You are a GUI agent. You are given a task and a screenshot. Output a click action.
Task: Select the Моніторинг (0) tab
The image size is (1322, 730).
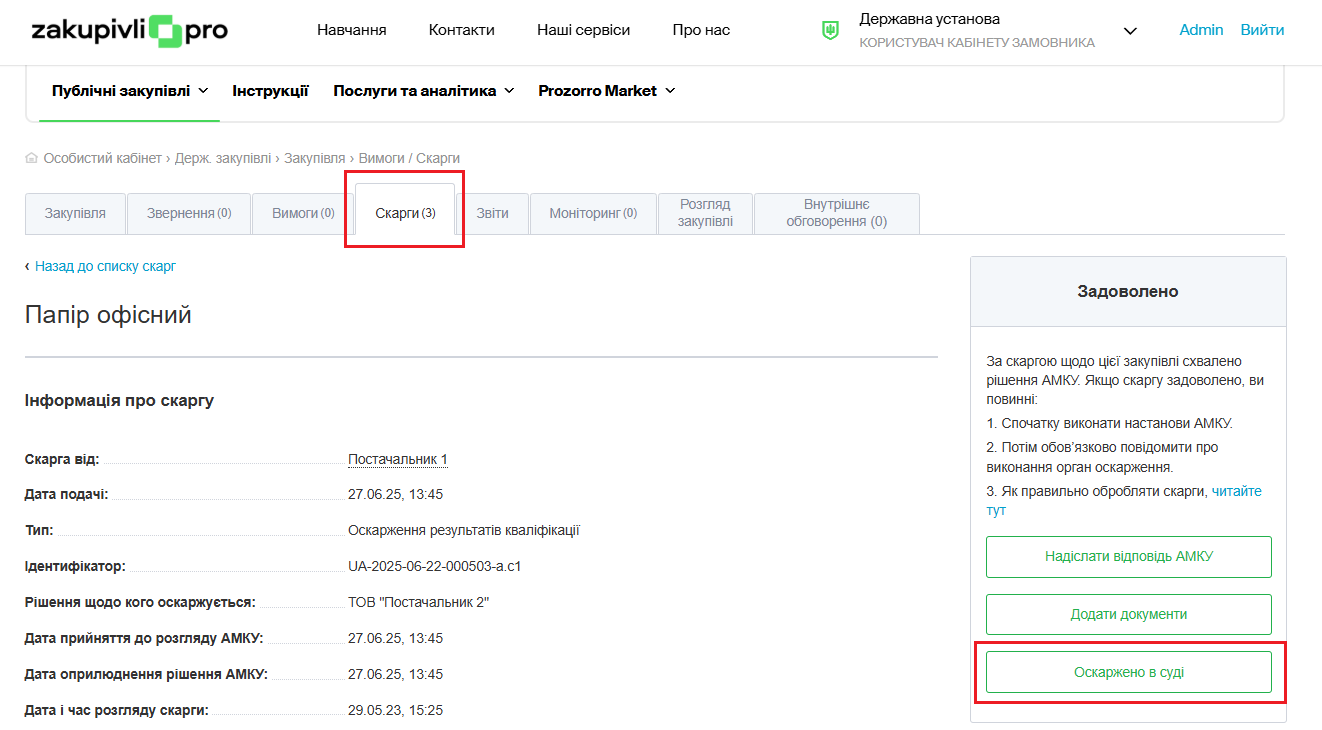coord(592,213)
